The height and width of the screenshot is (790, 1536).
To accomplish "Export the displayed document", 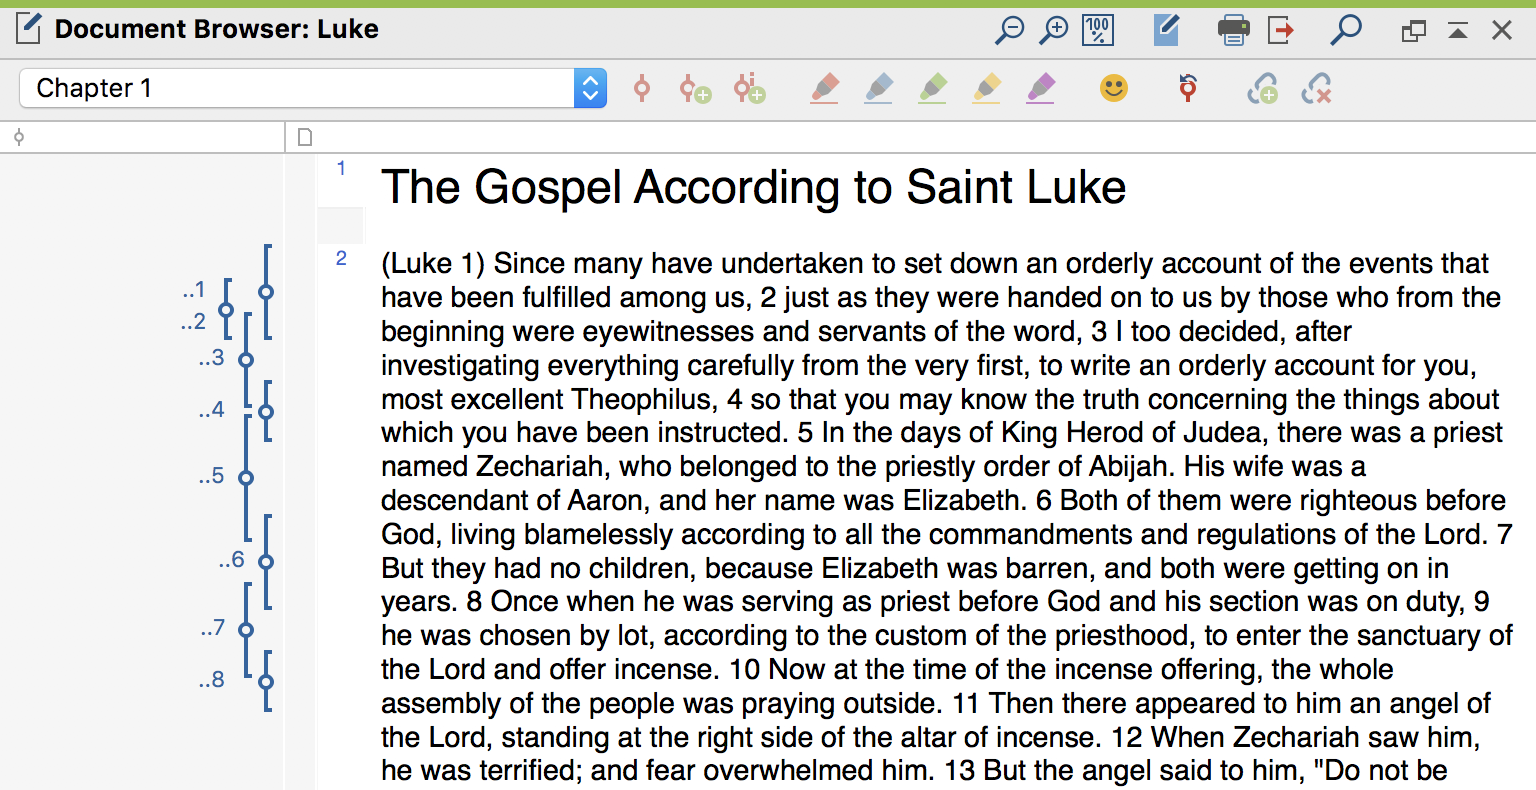I will (1281, 30).
